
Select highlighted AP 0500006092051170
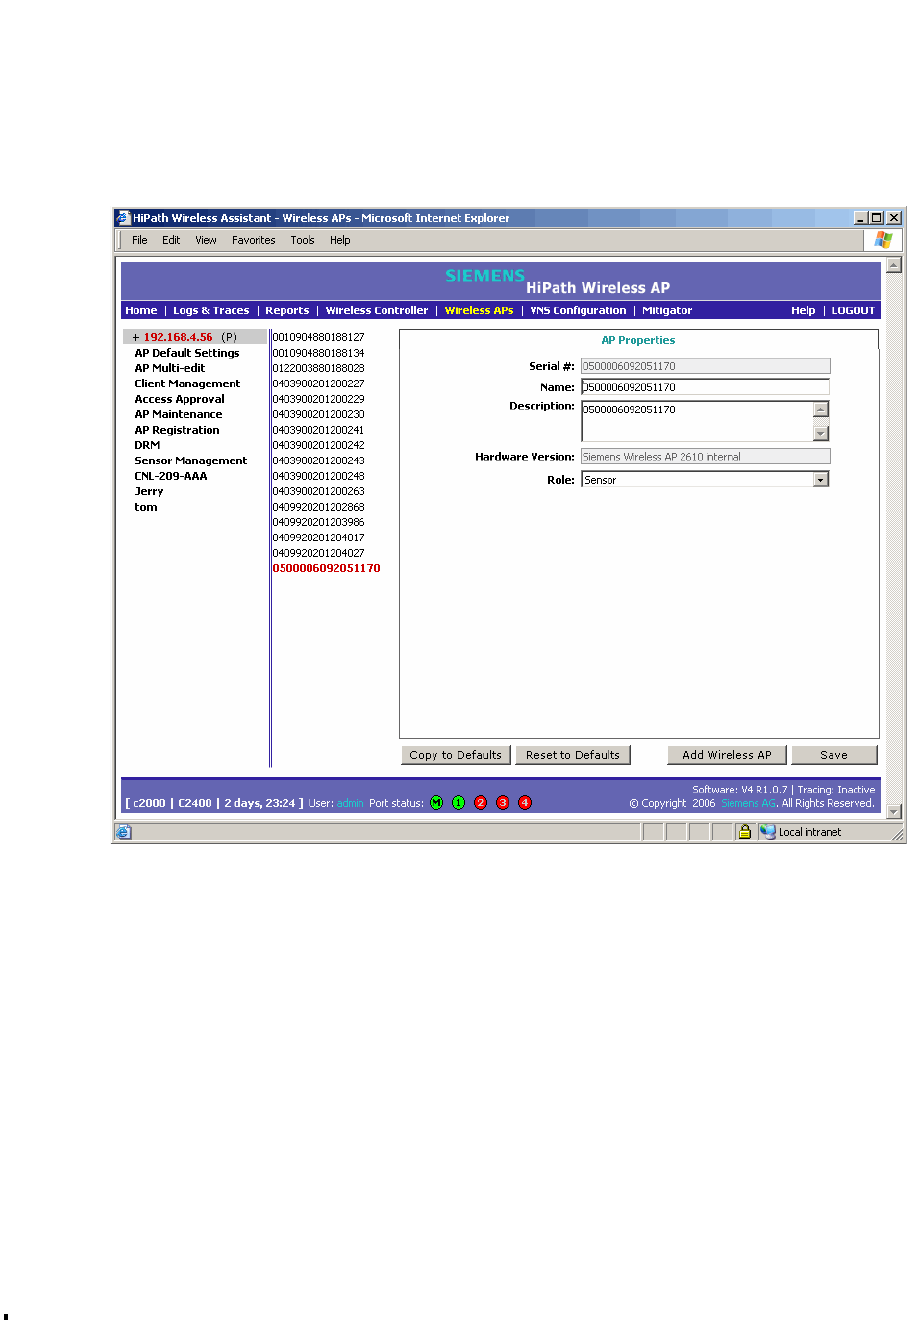[326, 568]
